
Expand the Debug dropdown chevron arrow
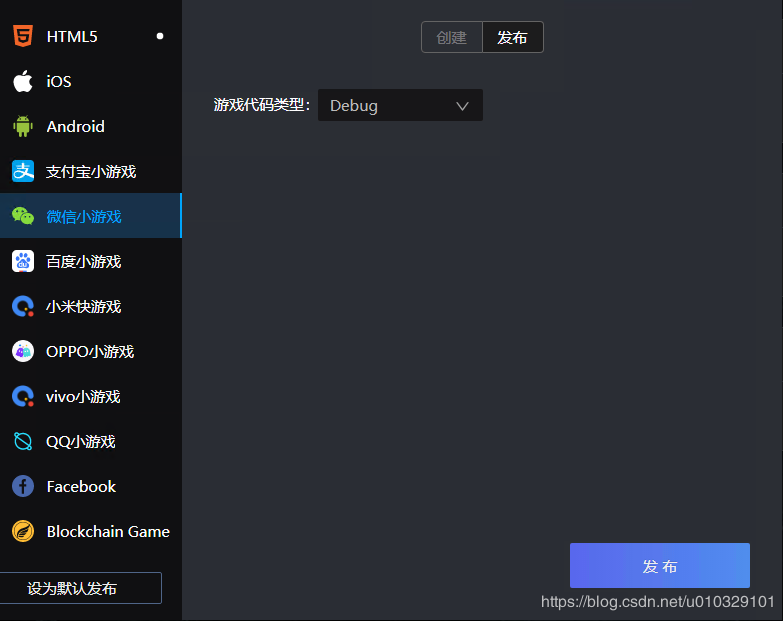click(x=462, y=106)
